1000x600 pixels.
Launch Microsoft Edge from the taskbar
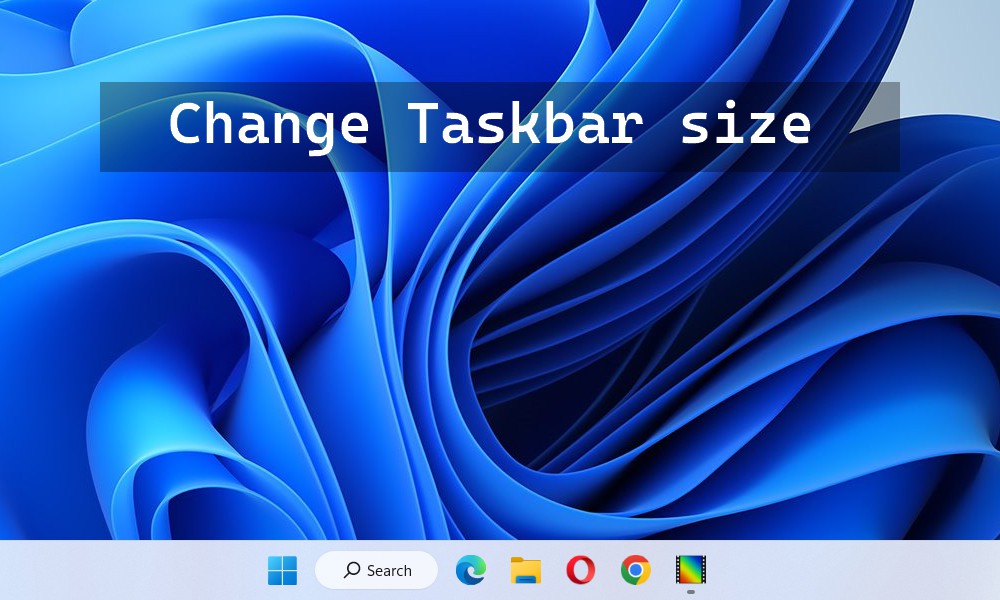[x=470, y=570]
